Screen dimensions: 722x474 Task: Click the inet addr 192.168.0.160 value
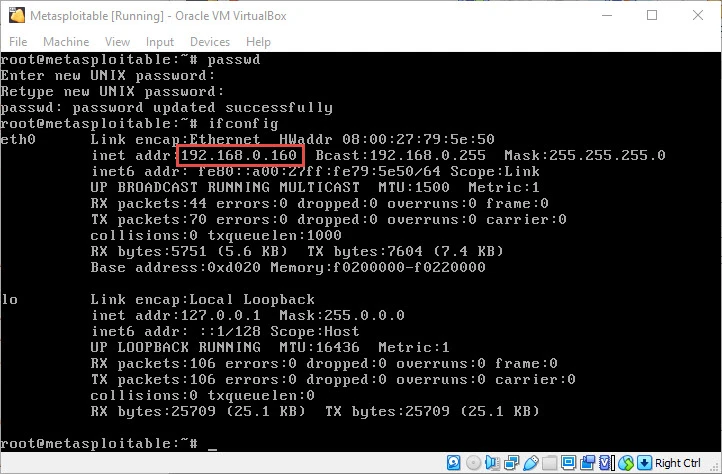tap(239, 155)
